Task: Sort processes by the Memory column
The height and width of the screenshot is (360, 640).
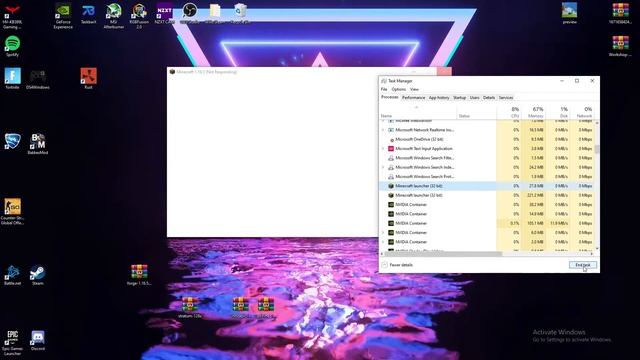Action: [533, 112]
